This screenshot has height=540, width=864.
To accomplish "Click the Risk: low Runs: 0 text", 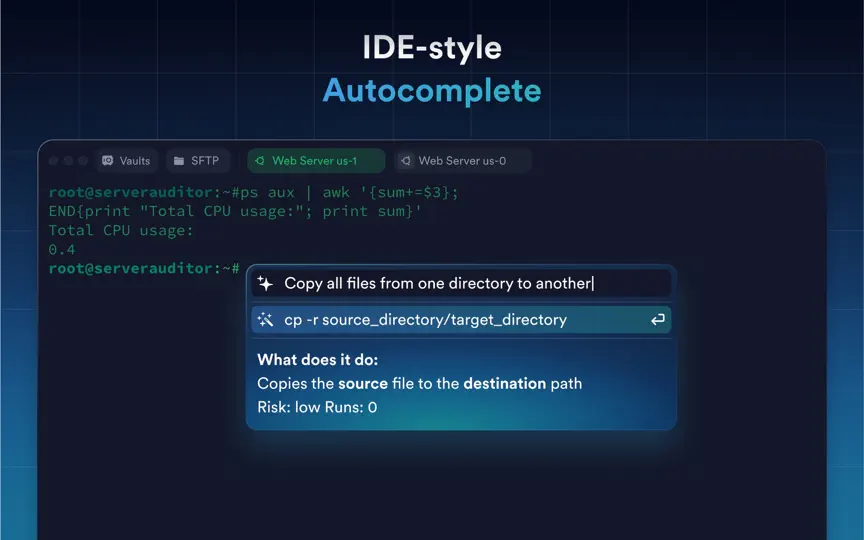I will 317,407.
